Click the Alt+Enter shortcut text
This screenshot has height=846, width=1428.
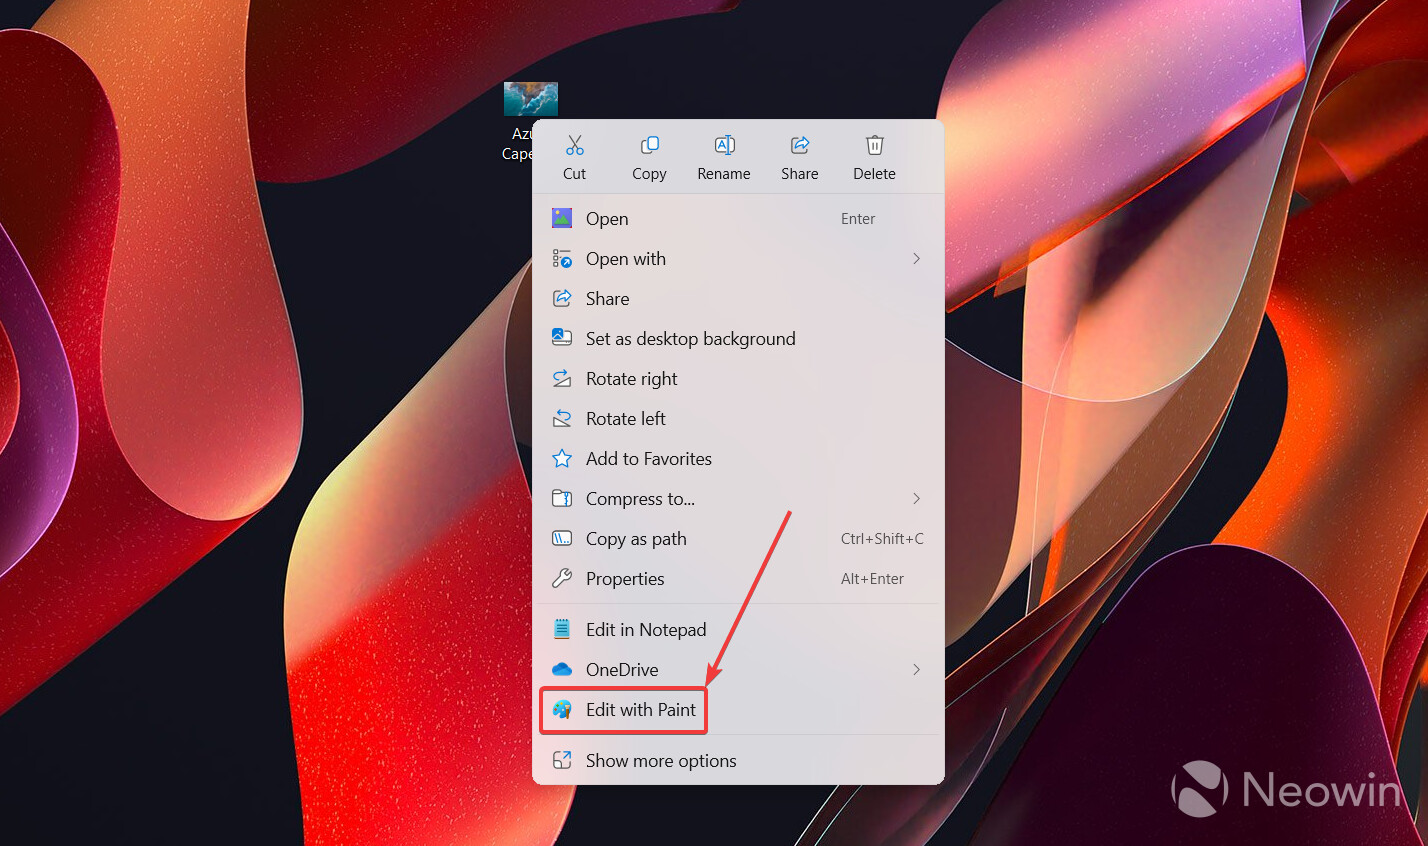tap(872, 579)
